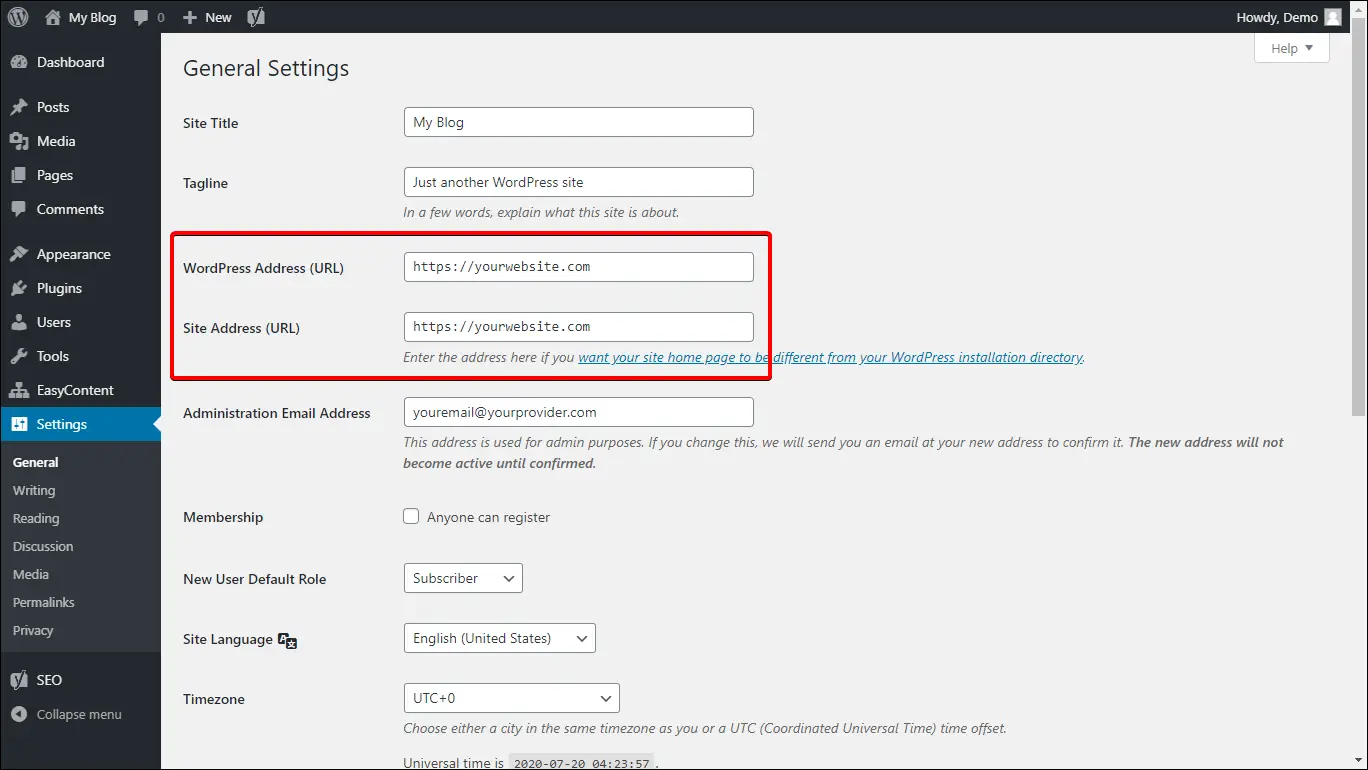
Task: Click the Collapse menu arrow icon
Action: coord(19,714)
